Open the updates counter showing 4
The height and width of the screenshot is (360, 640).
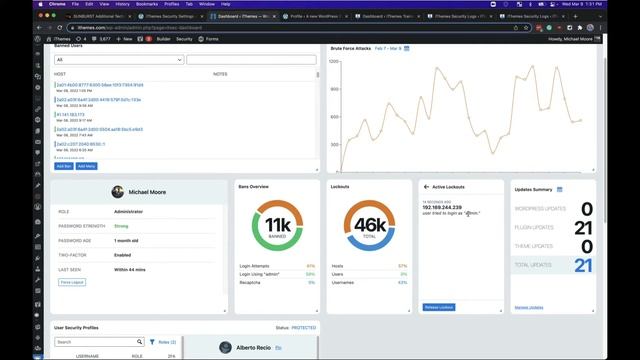coord(81,39)
